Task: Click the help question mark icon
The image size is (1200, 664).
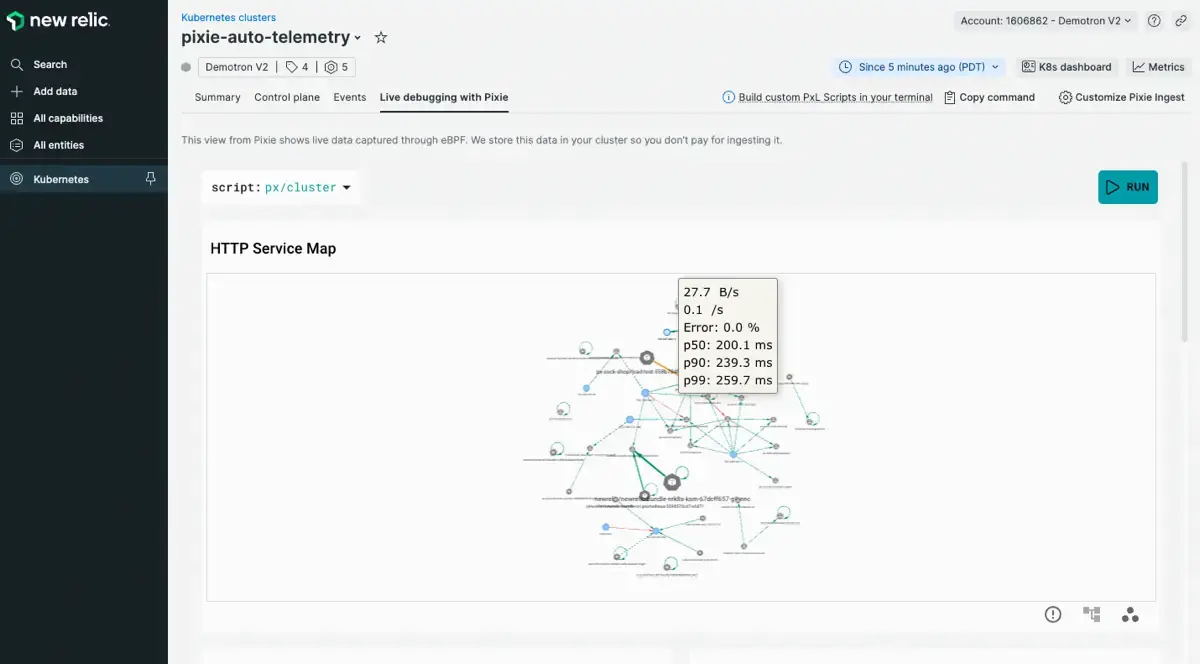Action: (x=1154, y=20)
